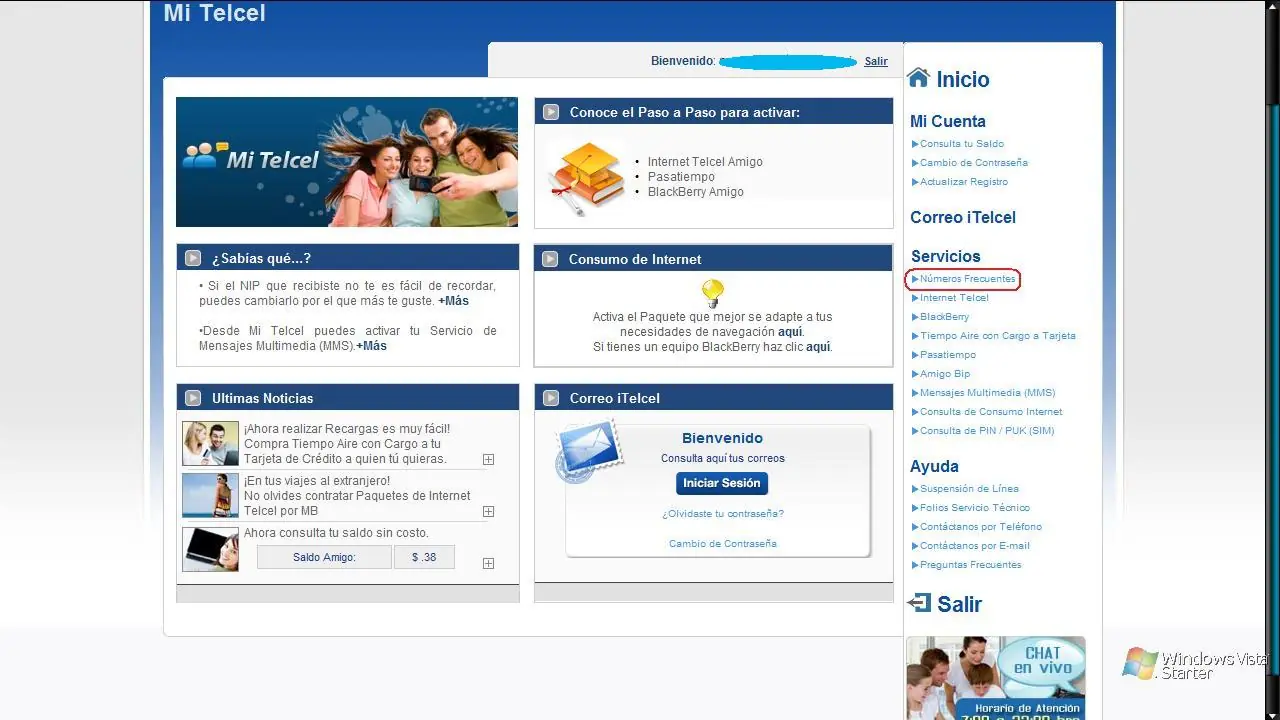Click the blue envelope mail icon

(589, 449)
